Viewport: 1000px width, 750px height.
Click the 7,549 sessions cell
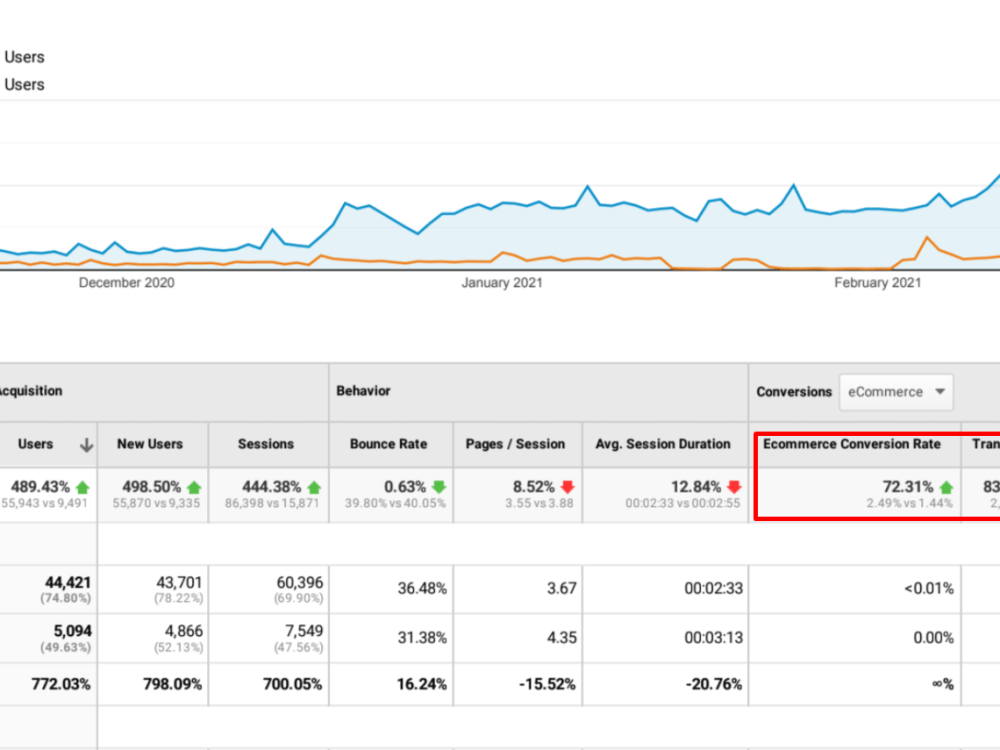[x=304, y=631]
